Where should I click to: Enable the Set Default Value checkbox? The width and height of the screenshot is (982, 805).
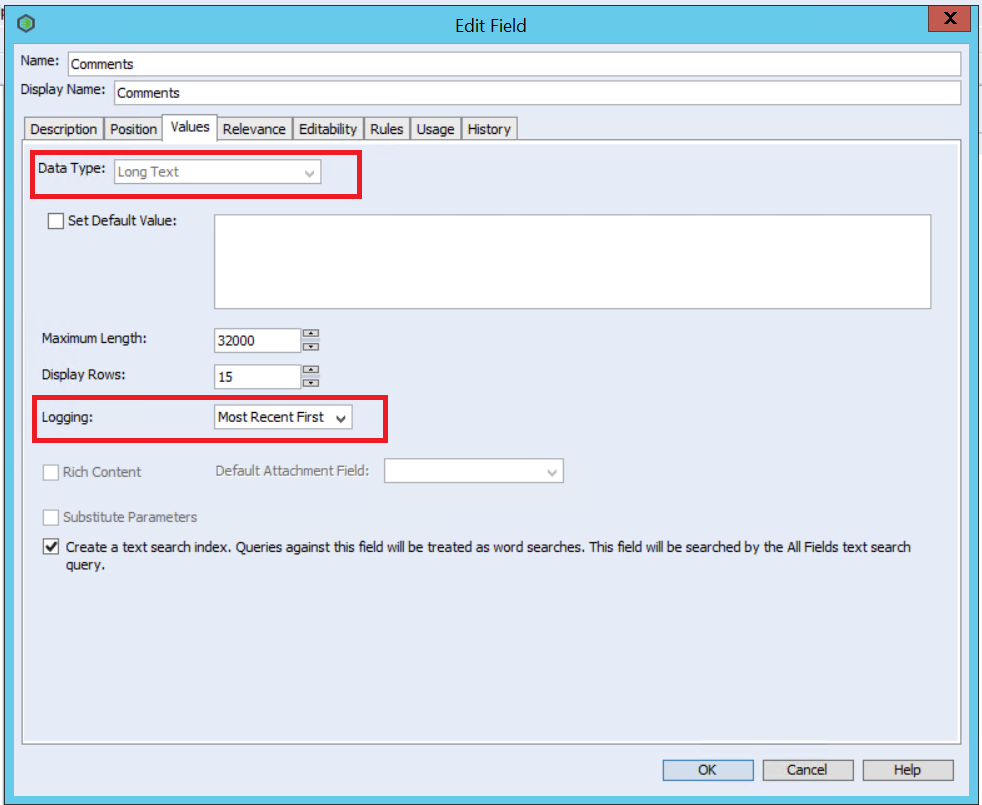(56, 221)
